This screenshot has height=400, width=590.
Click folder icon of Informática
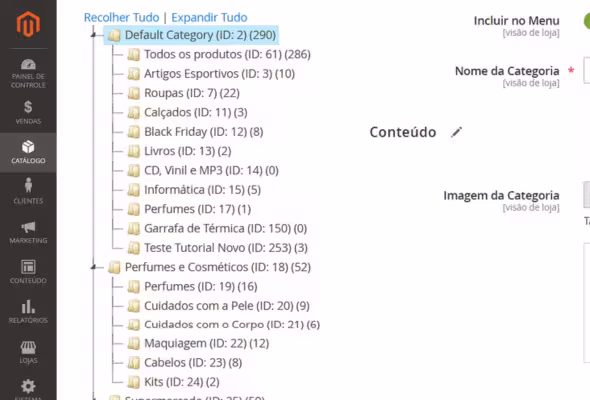[134, 190]
